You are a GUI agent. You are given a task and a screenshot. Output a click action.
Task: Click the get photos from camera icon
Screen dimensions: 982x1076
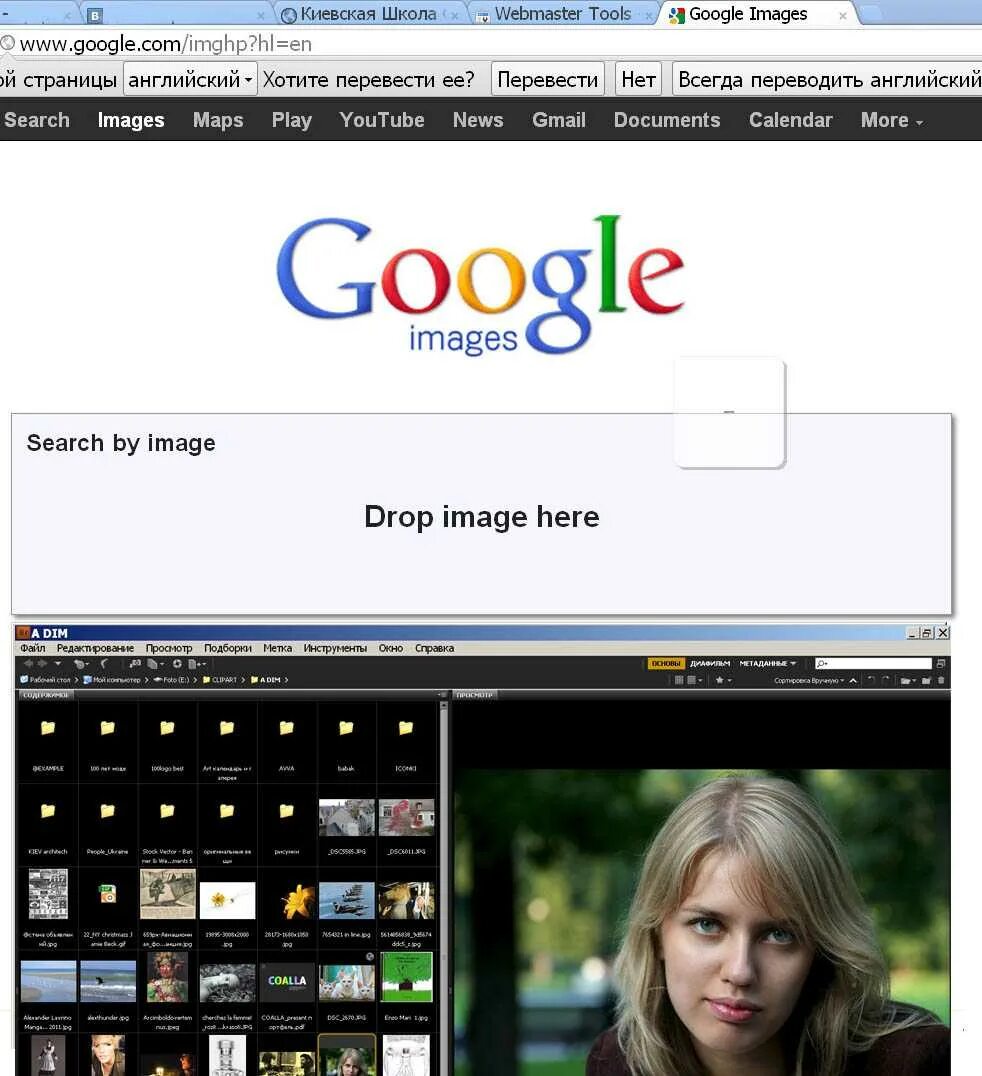pos(135,664)
